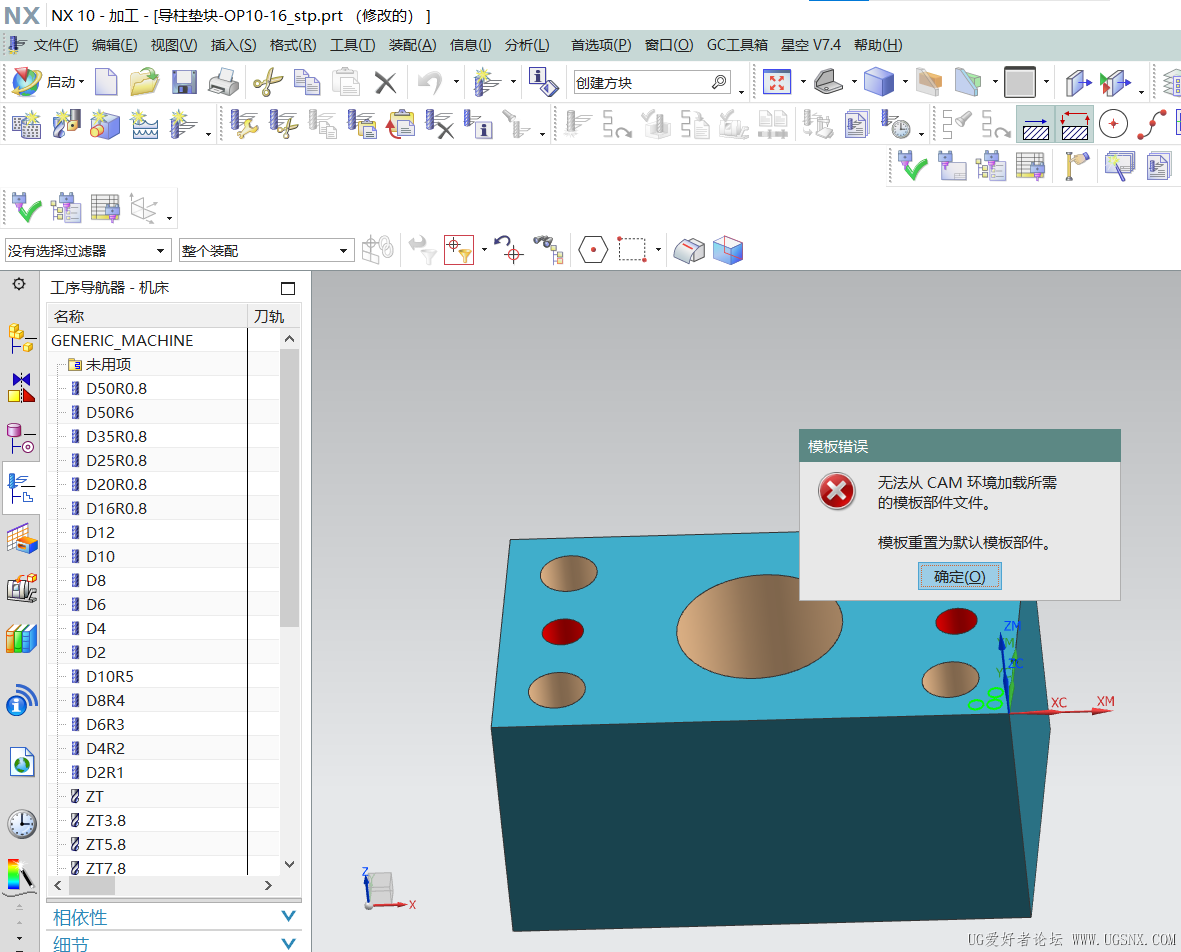Open the 整个装配 selection scope dropdown
Viewport: 1181px width, 952px height.
[266, 250]
